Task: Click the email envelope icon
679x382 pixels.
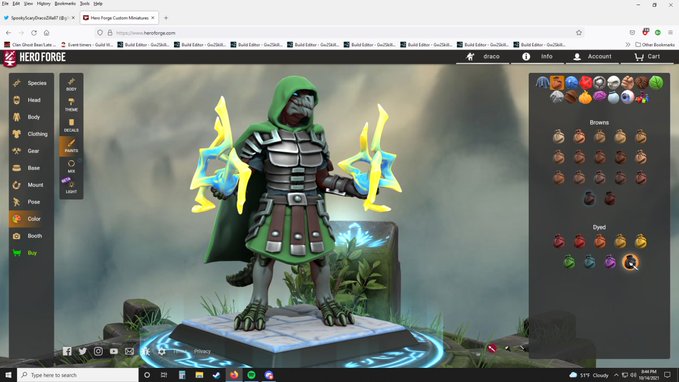Action: tap(129, 351)
